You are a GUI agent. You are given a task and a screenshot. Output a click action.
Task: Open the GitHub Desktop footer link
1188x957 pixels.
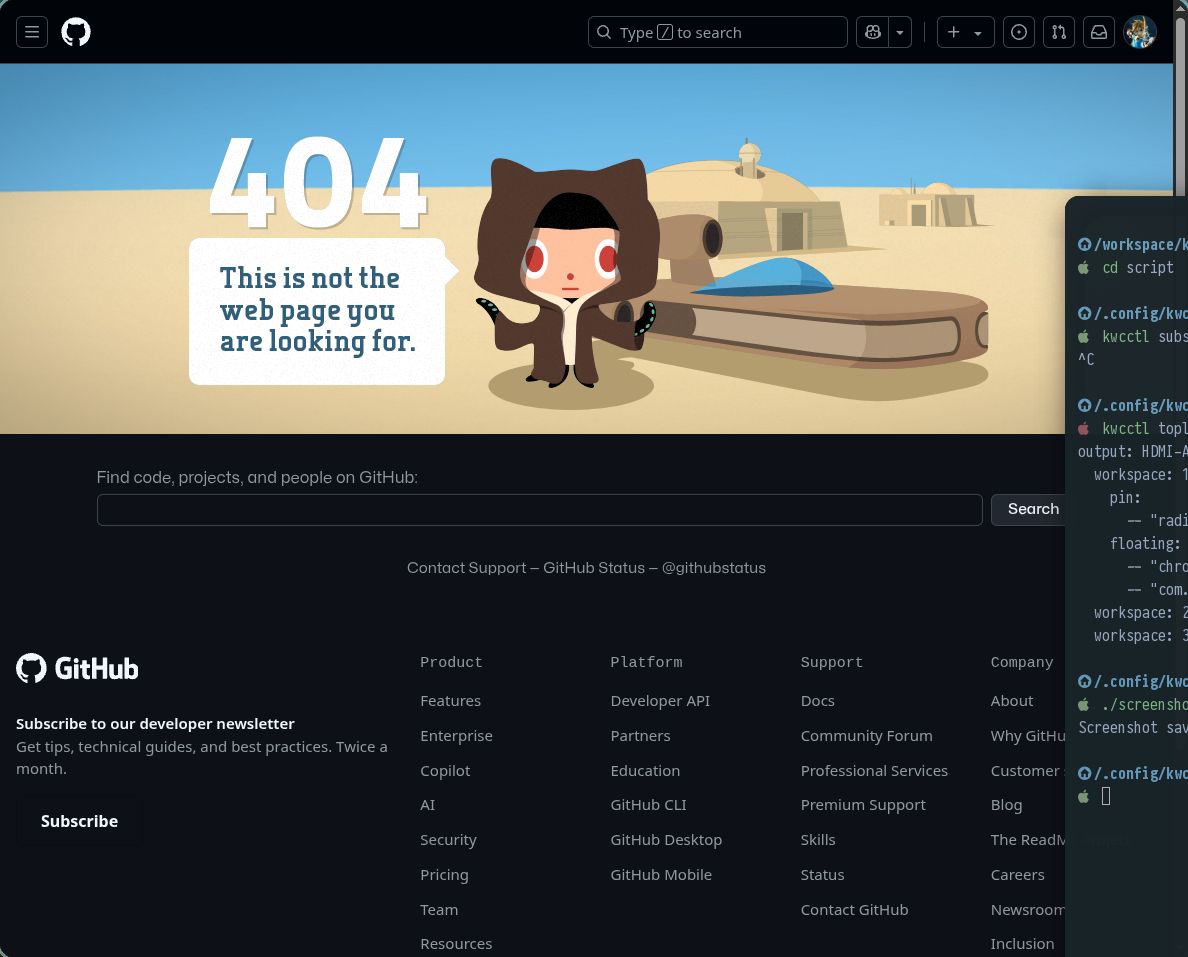click(666, 840)
